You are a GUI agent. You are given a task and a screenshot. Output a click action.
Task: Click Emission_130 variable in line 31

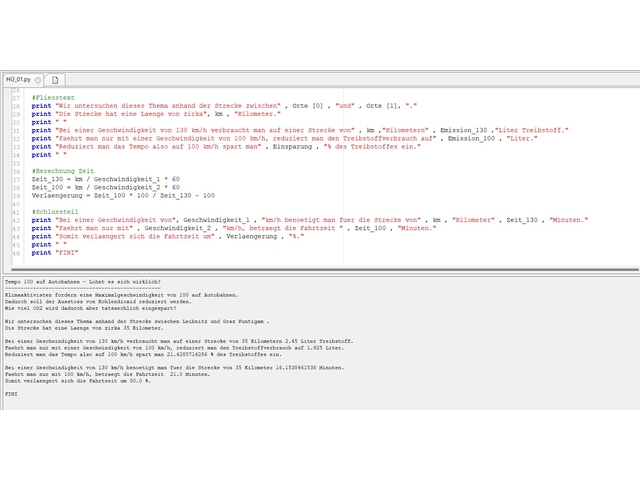464,130
